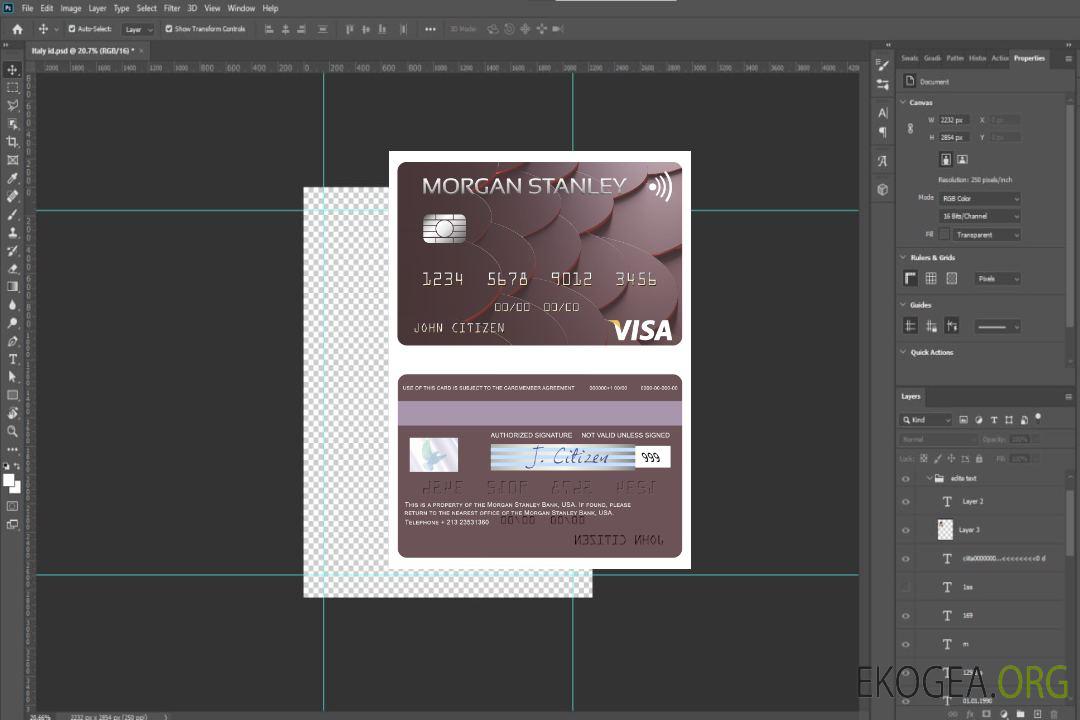Select the Horizontal Type tool
This screenshot has height=720, width=1080.
point(12,359)
